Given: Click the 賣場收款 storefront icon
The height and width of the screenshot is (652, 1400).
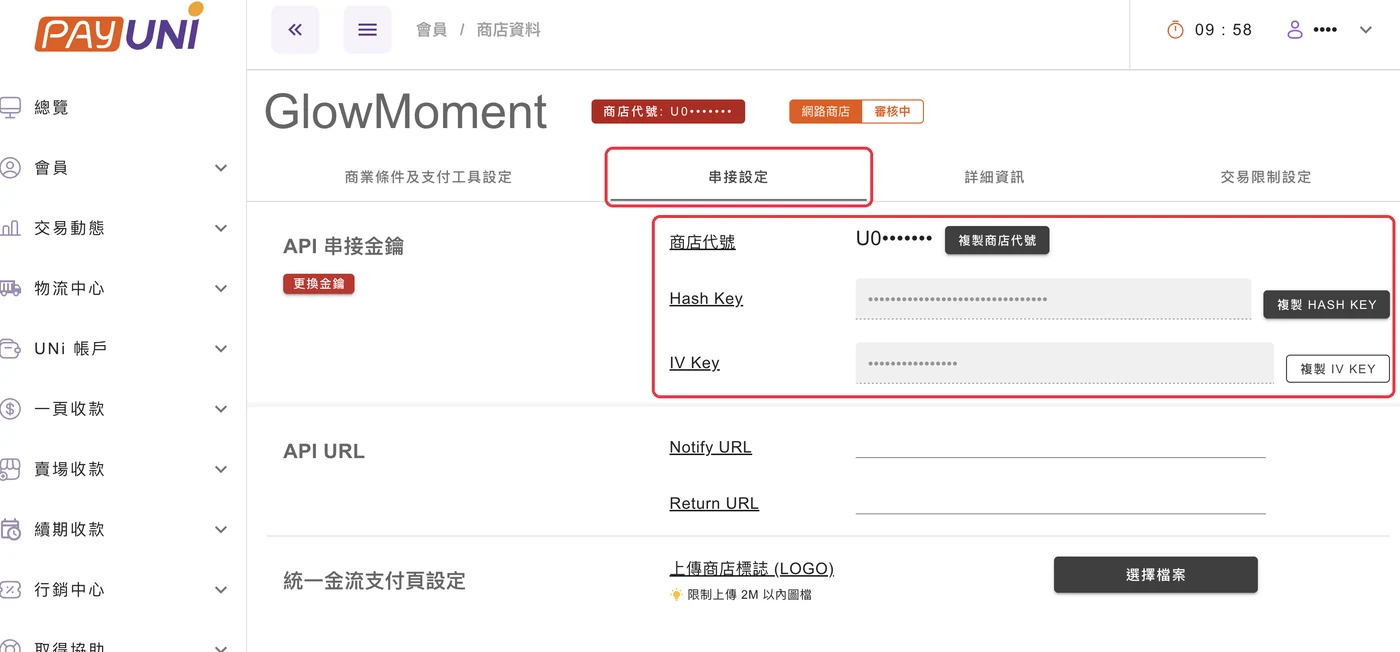Looking at the screenshot, I should point(10,469).
